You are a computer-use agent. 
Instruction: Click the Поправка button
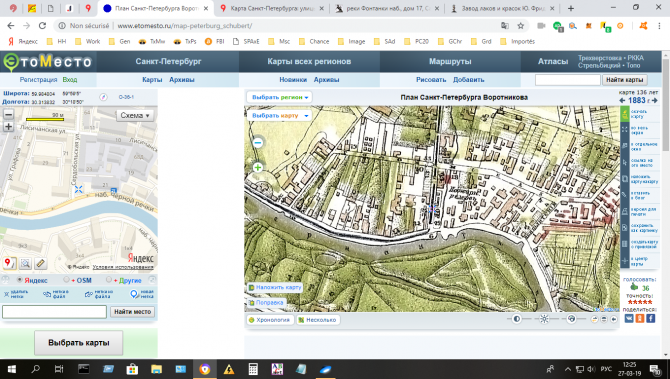point(265,303)
